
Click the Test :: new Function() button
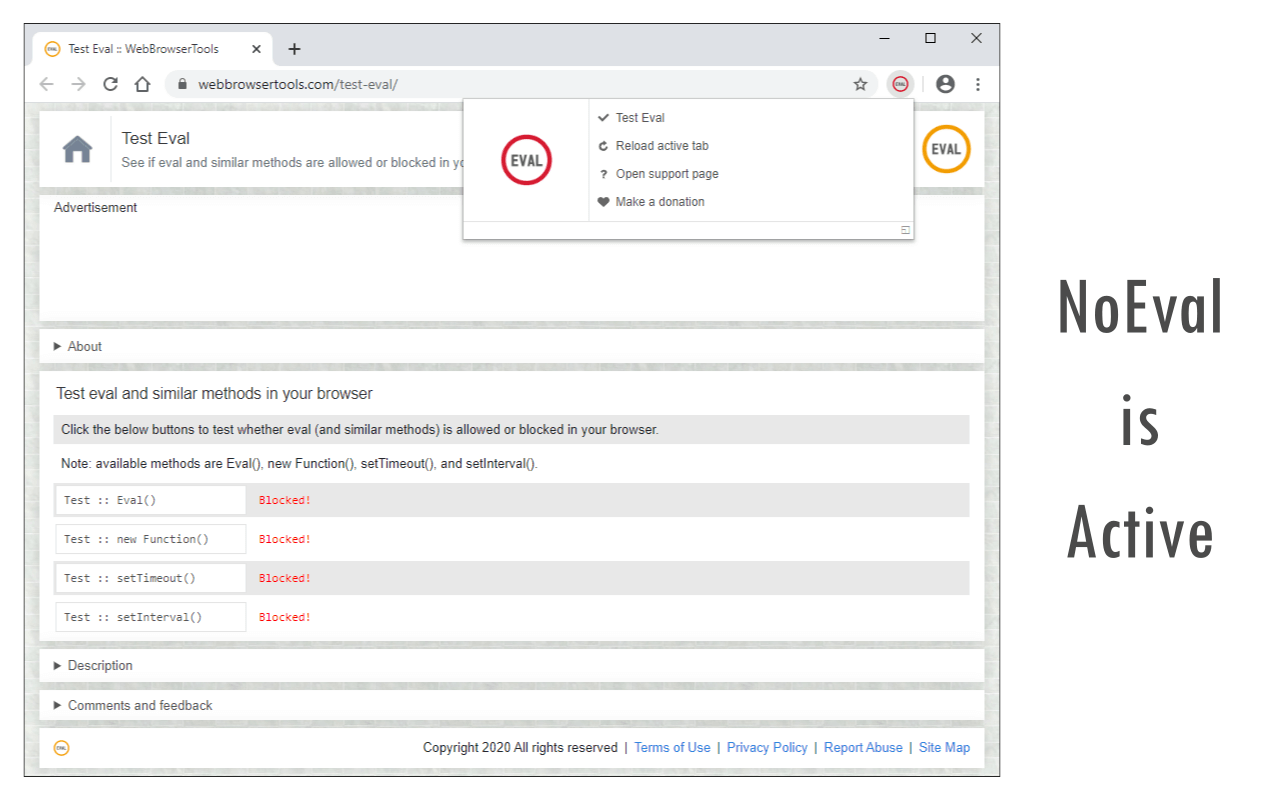151,539
